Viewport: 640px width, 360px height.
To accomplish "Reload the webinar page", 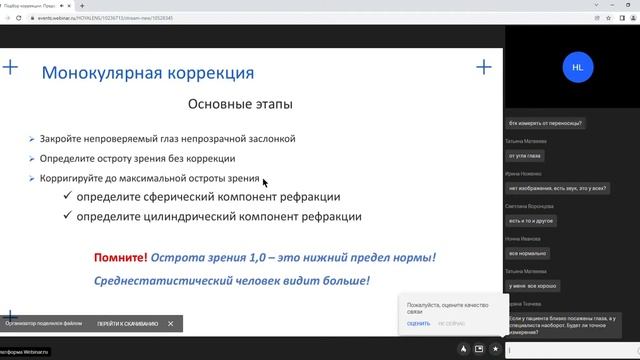I will (x=18, y=18).
